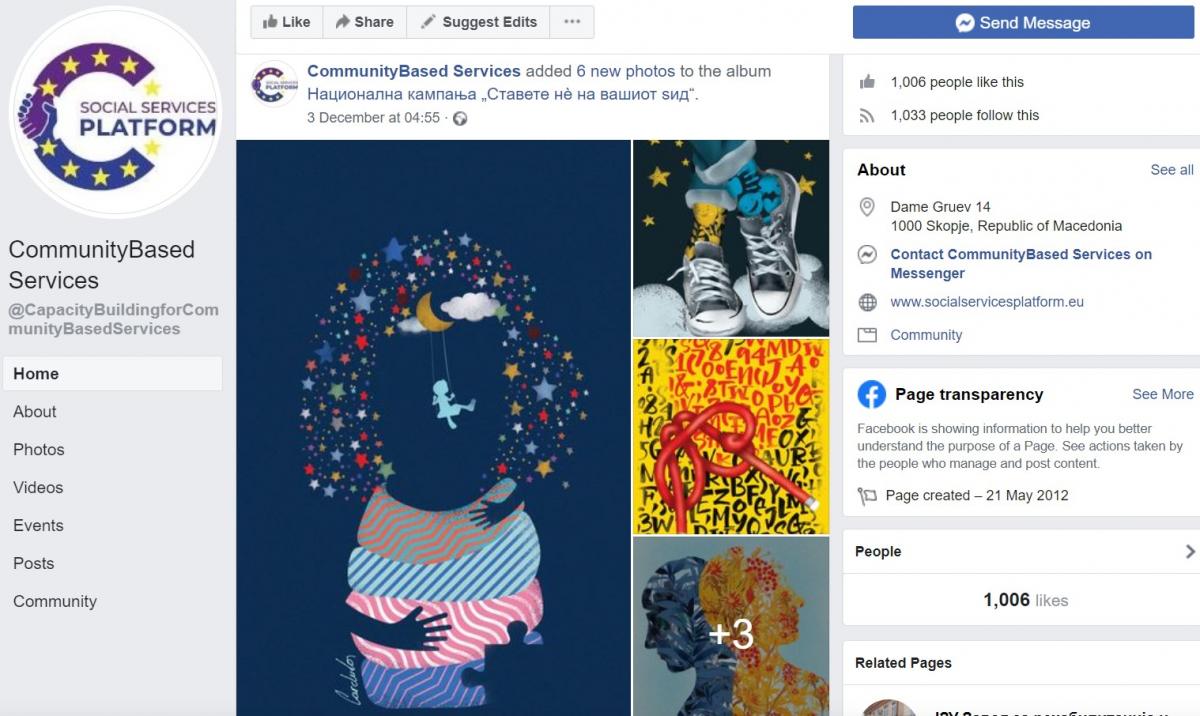The width and height of the screenshot is (1200, 716).
Task: Click the Suggest Edits button
Action: click(x=478, y=22)
